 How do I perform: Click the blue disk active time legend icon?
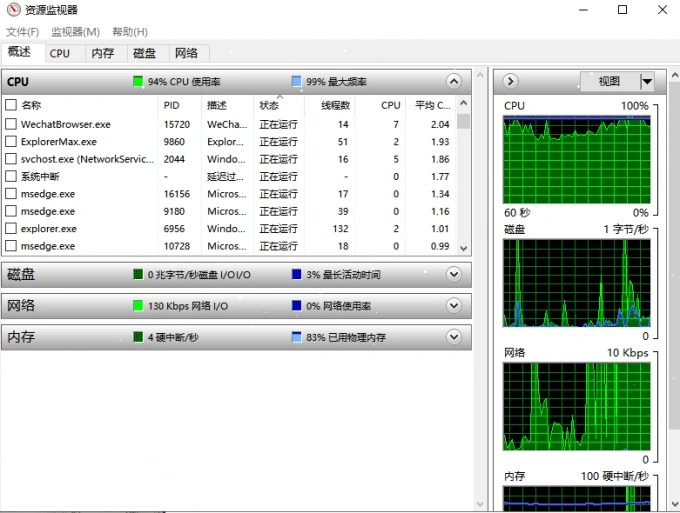tap(297, 274)
